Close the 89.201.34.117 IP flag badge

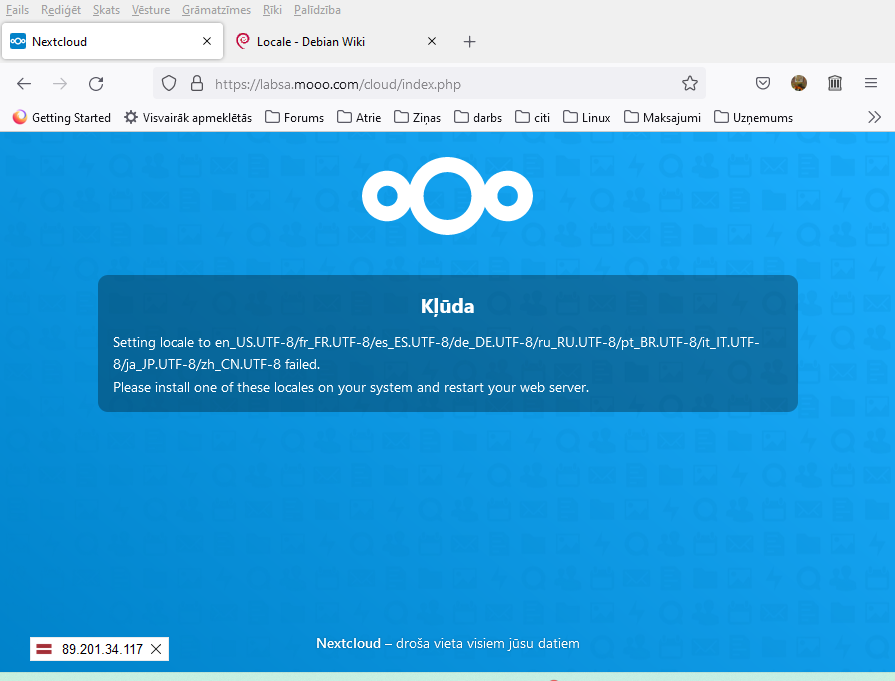pyautogui.click(x=156, y=649)
